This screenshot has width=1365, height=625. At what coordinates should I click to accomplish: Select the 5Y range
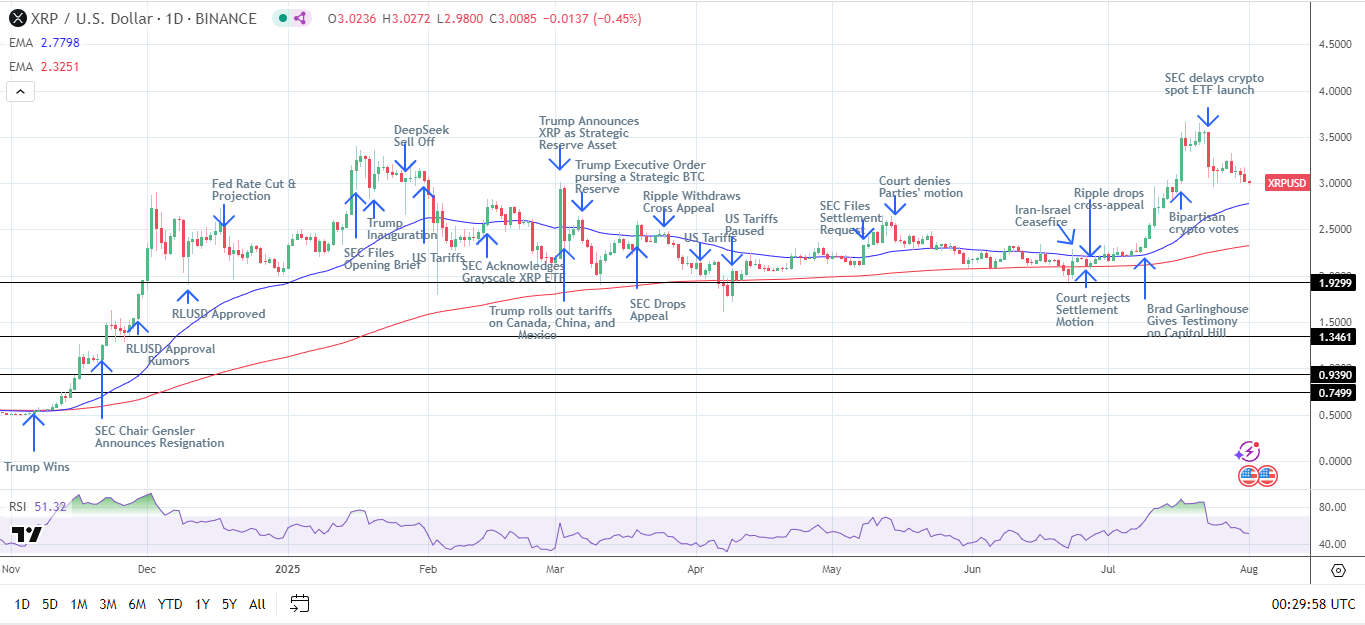[x=229, y=604]
